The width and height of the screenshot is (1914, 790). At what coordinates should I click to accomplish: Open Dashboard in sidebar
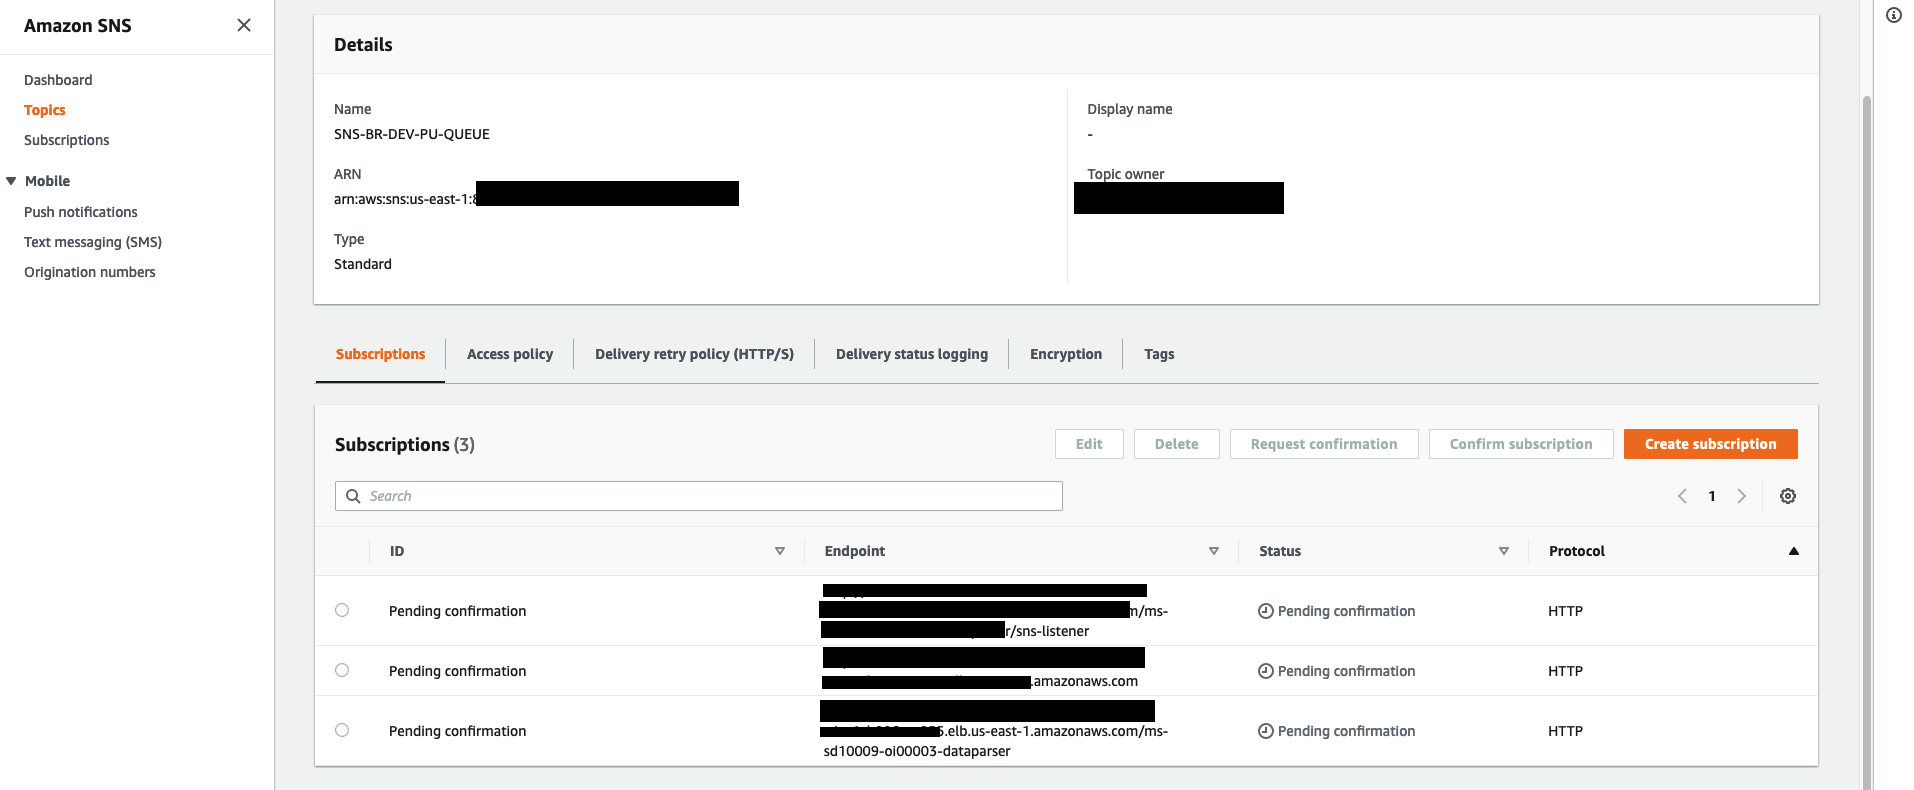pyautogui.click(x=58, y=80)
